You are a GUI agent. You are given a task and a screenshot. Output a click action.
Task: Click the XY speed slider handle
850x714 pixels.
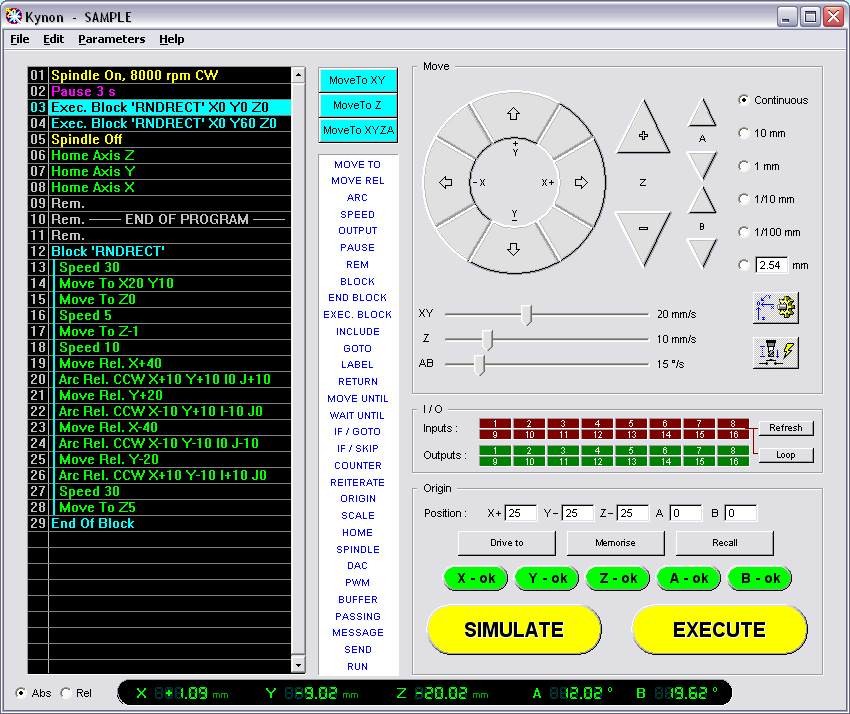click(526, 314)
